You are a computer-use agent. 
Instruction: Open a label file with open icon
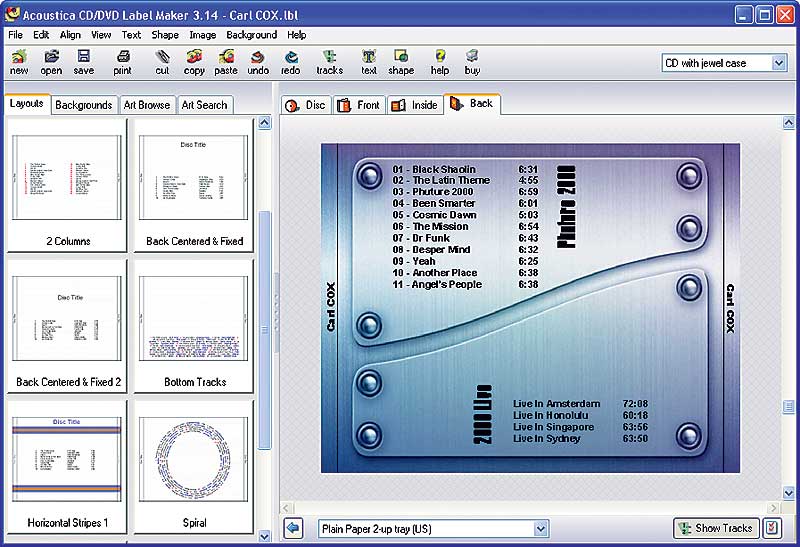51,62
